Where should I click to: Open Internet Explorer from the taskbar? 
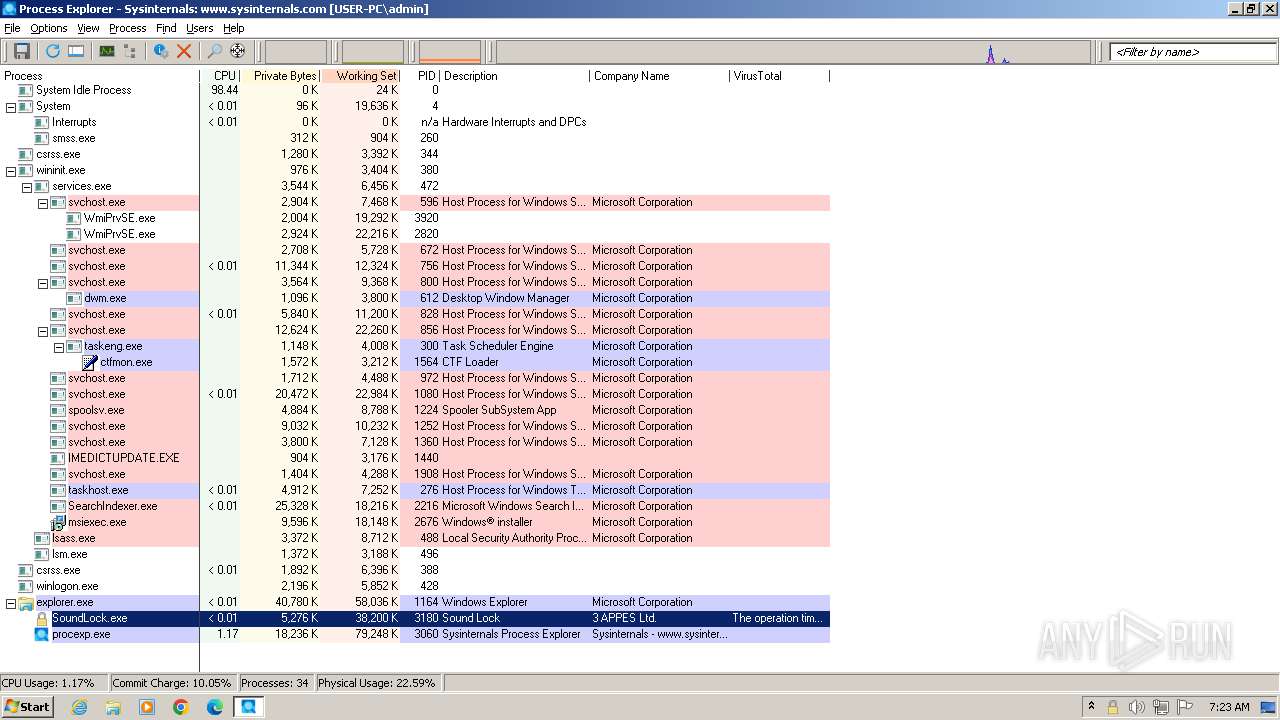79,707
